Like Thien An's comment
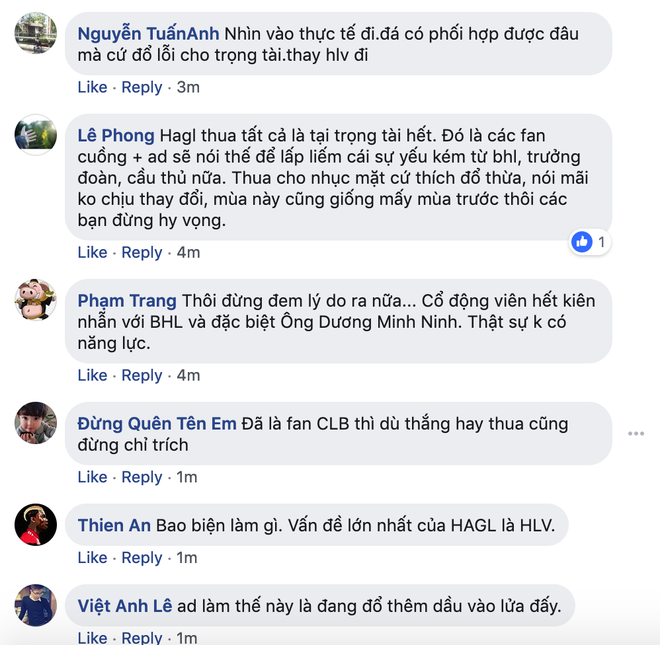The image size is (660, 645). click(92, 558)
